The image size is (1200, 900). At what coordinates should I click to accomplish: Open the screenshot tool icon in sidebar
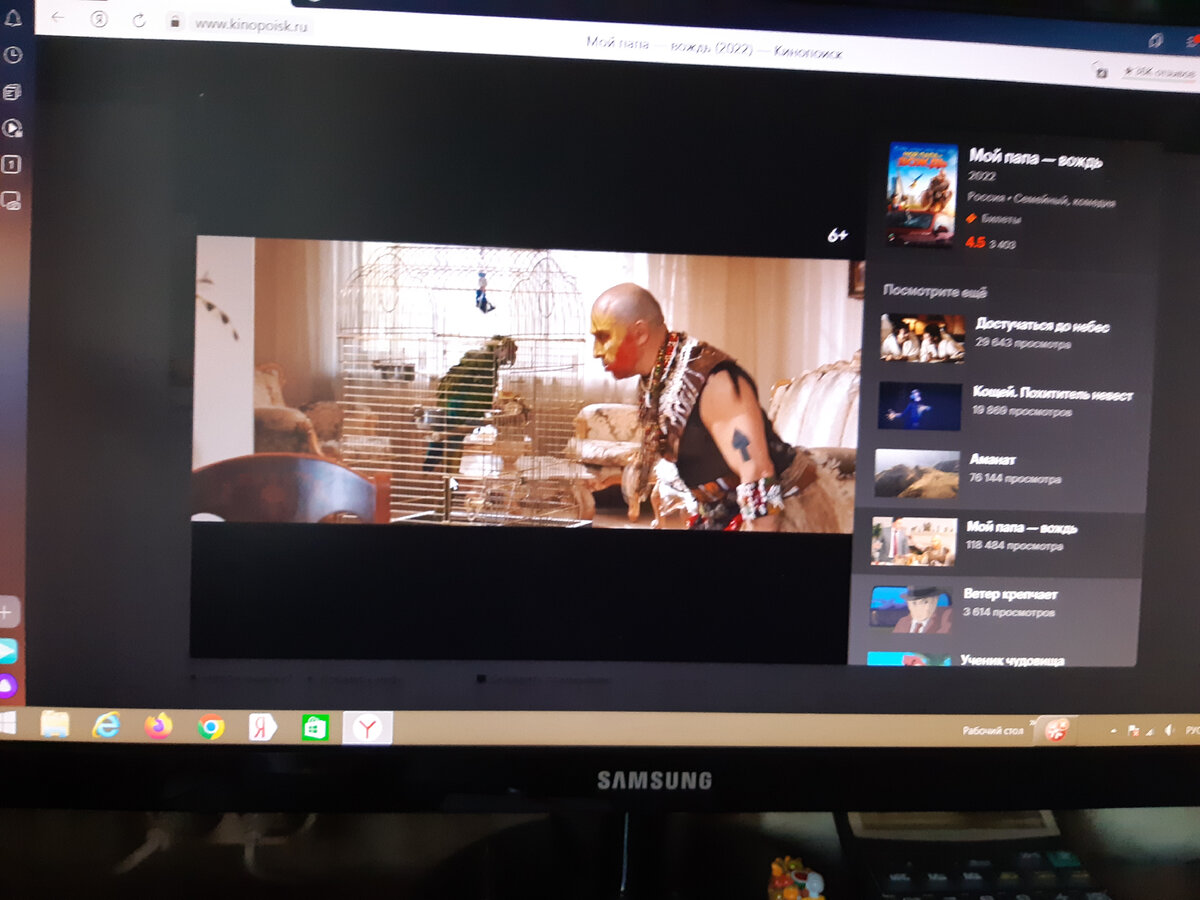[x=12, y=200]
